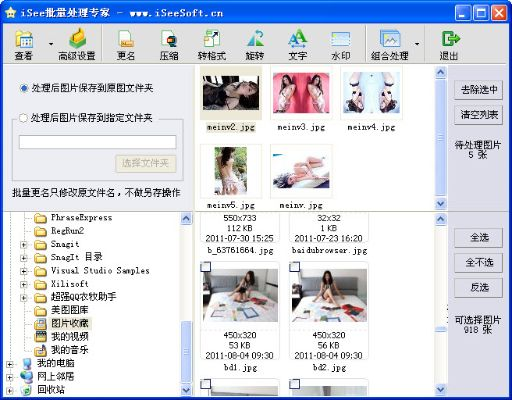Check the box on bd2.jpg
This screenshot has height=400, width=512.
(x=295, y=267)
